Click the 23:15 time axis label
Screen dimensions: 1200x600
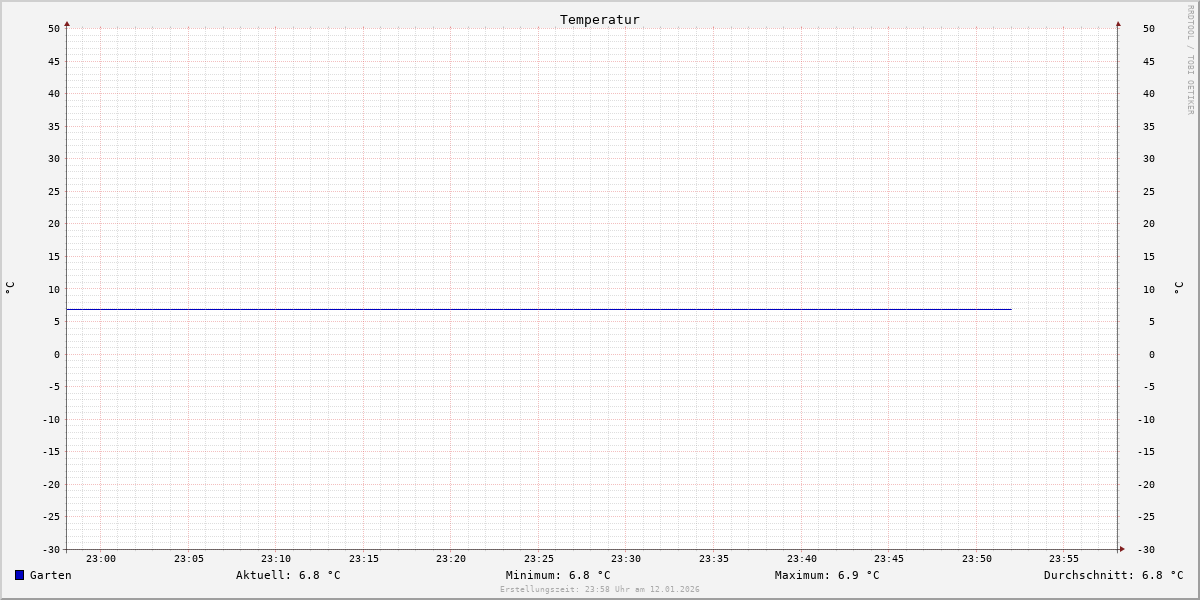coord(364,559)
